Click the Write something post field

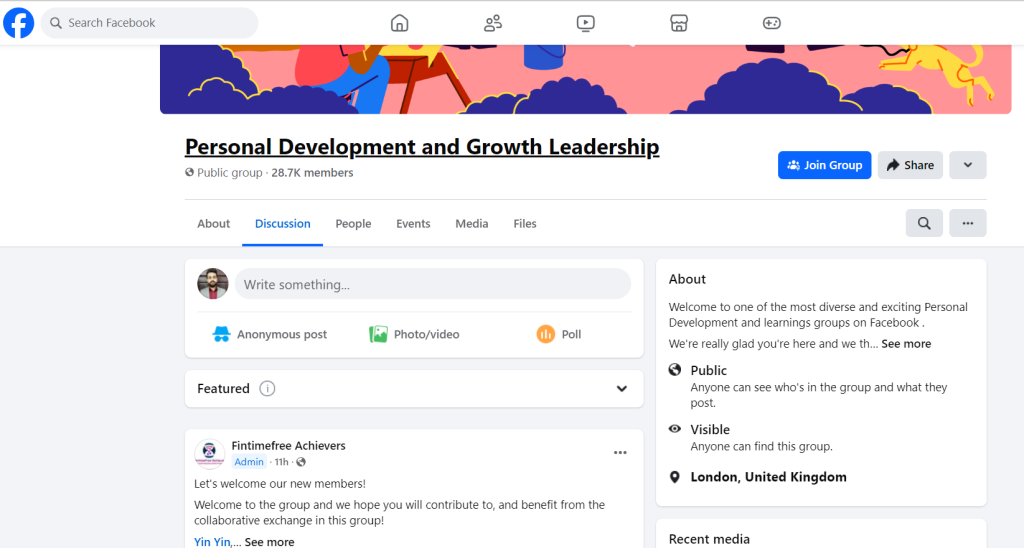click(x=433, y=284)
